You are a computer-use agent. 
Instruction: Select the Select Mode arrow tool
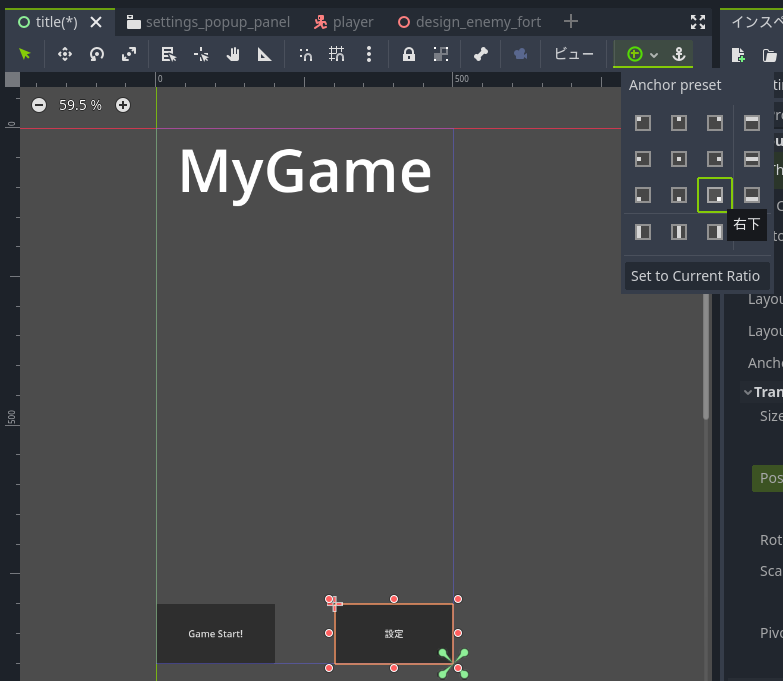[24, 54]
